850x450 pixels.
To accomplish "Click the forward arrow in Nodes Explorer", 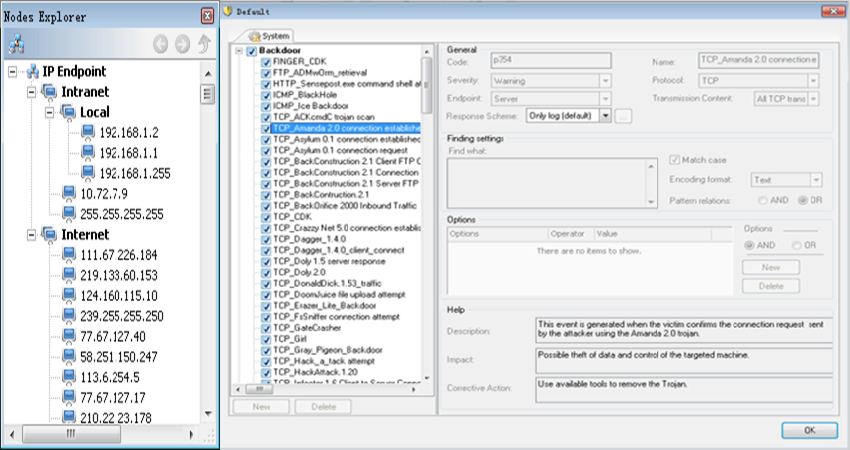I will point(182,44).
